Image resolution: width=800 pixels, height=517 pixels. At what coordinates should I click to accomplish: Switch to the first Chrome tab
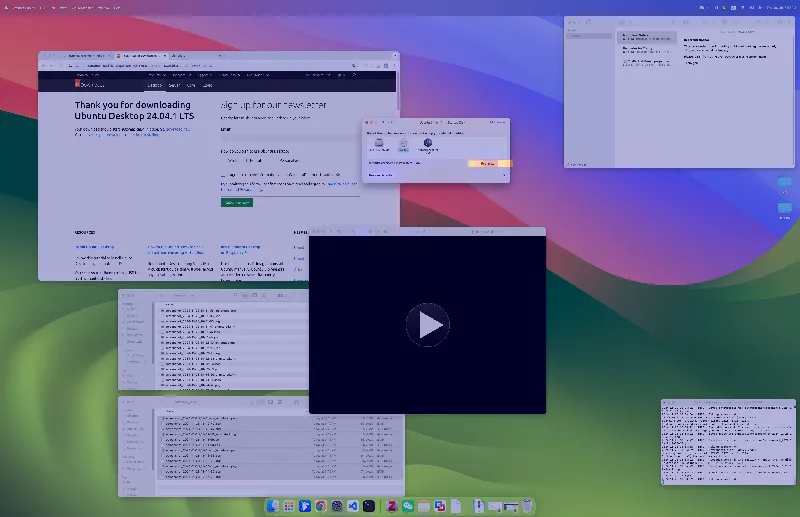tap(86, 56)
